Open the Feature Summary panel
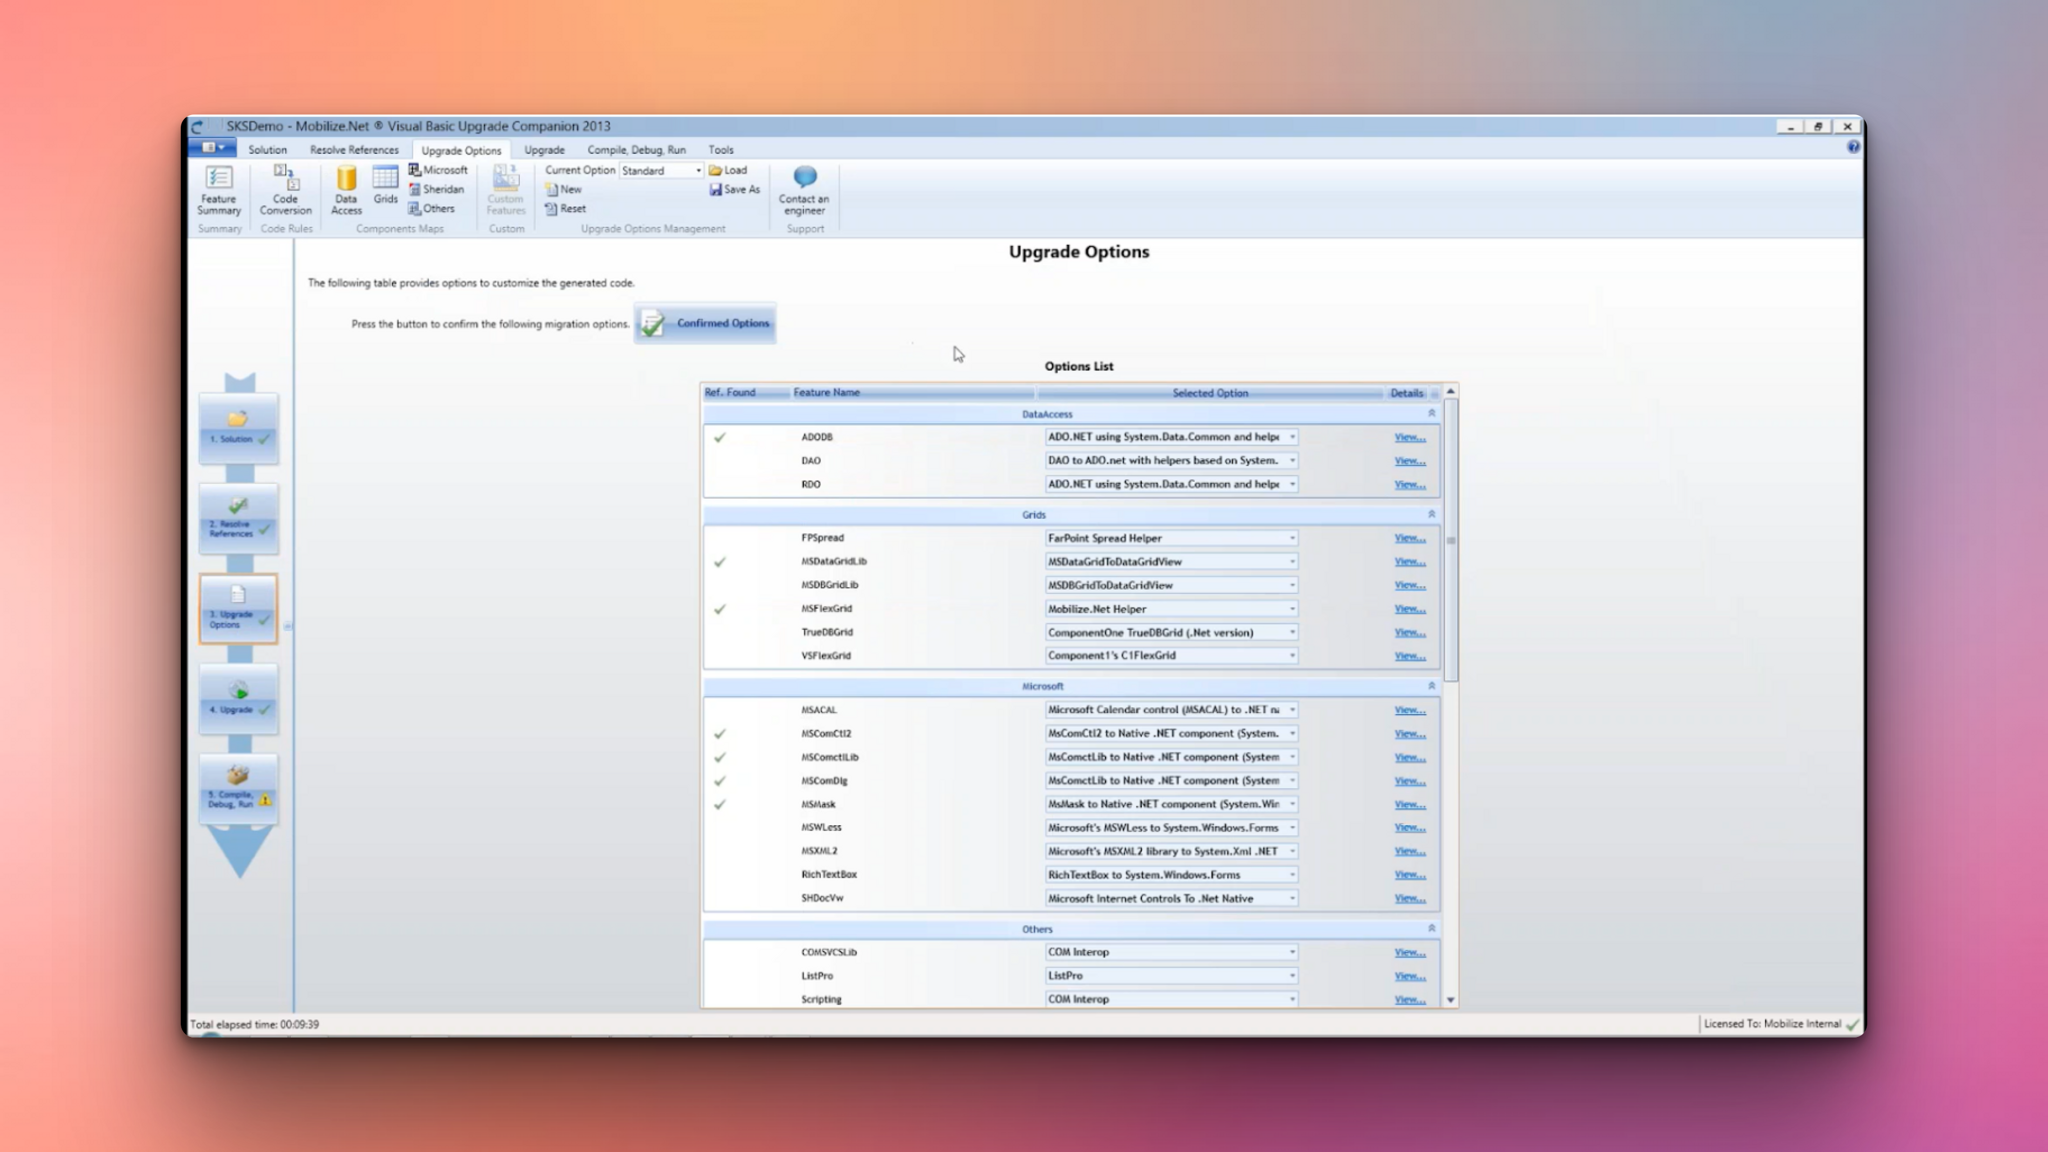Screen dimensions: 2048x1152 [x=218, y=192]
